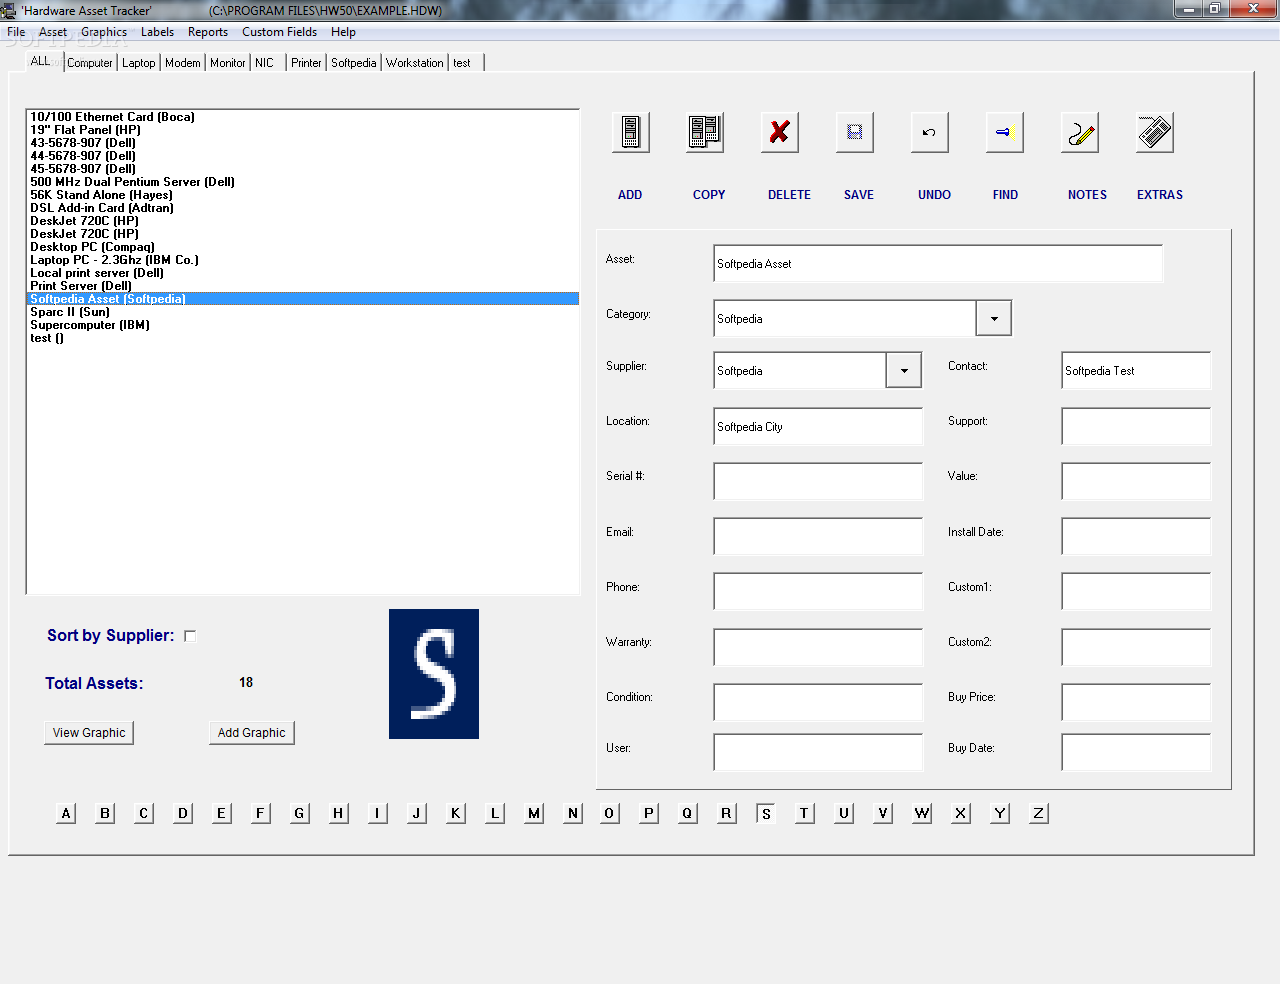Filter assets by letter M button

tap(534, 813)
